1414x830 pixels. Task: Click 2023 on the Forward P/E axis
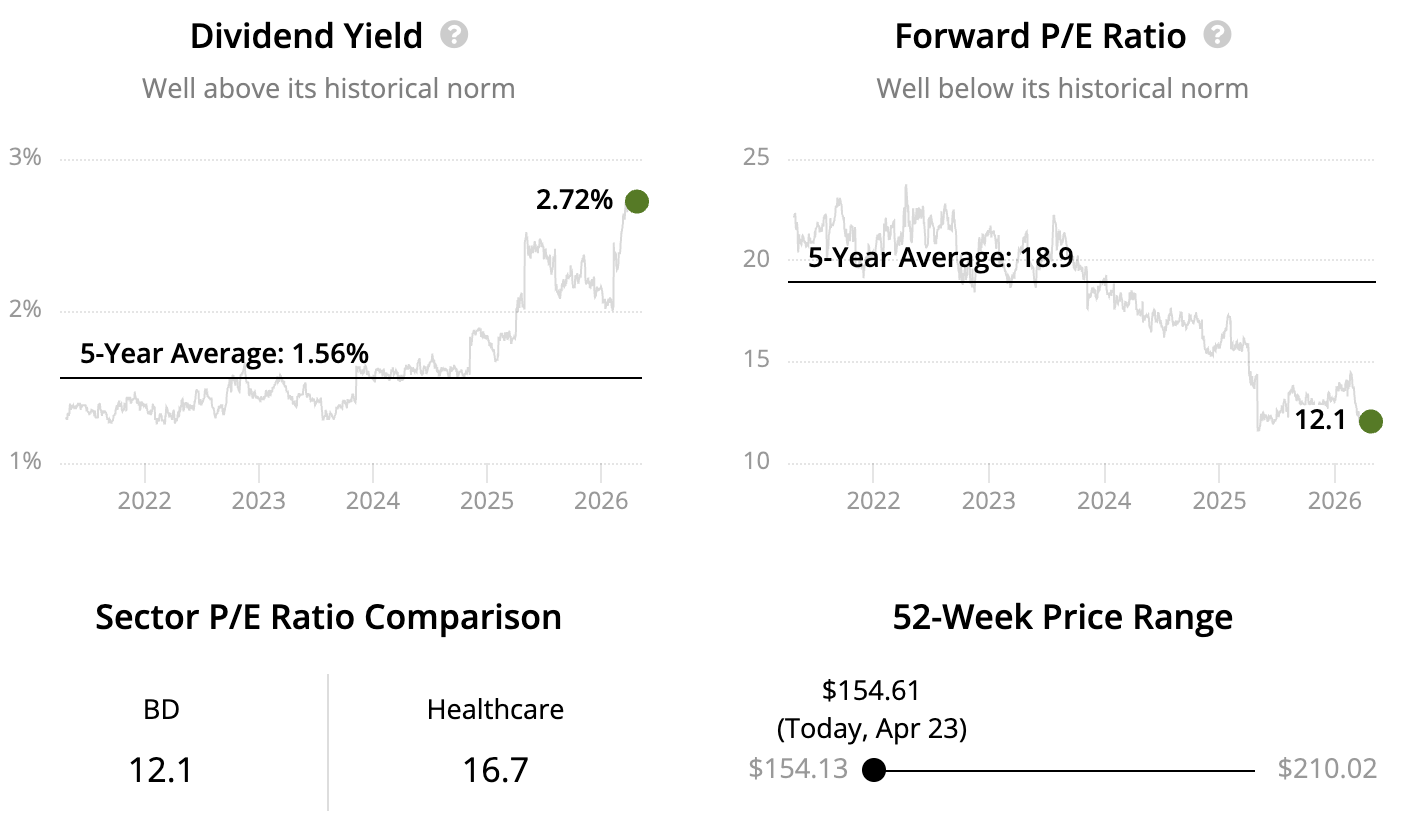[989, 499]
